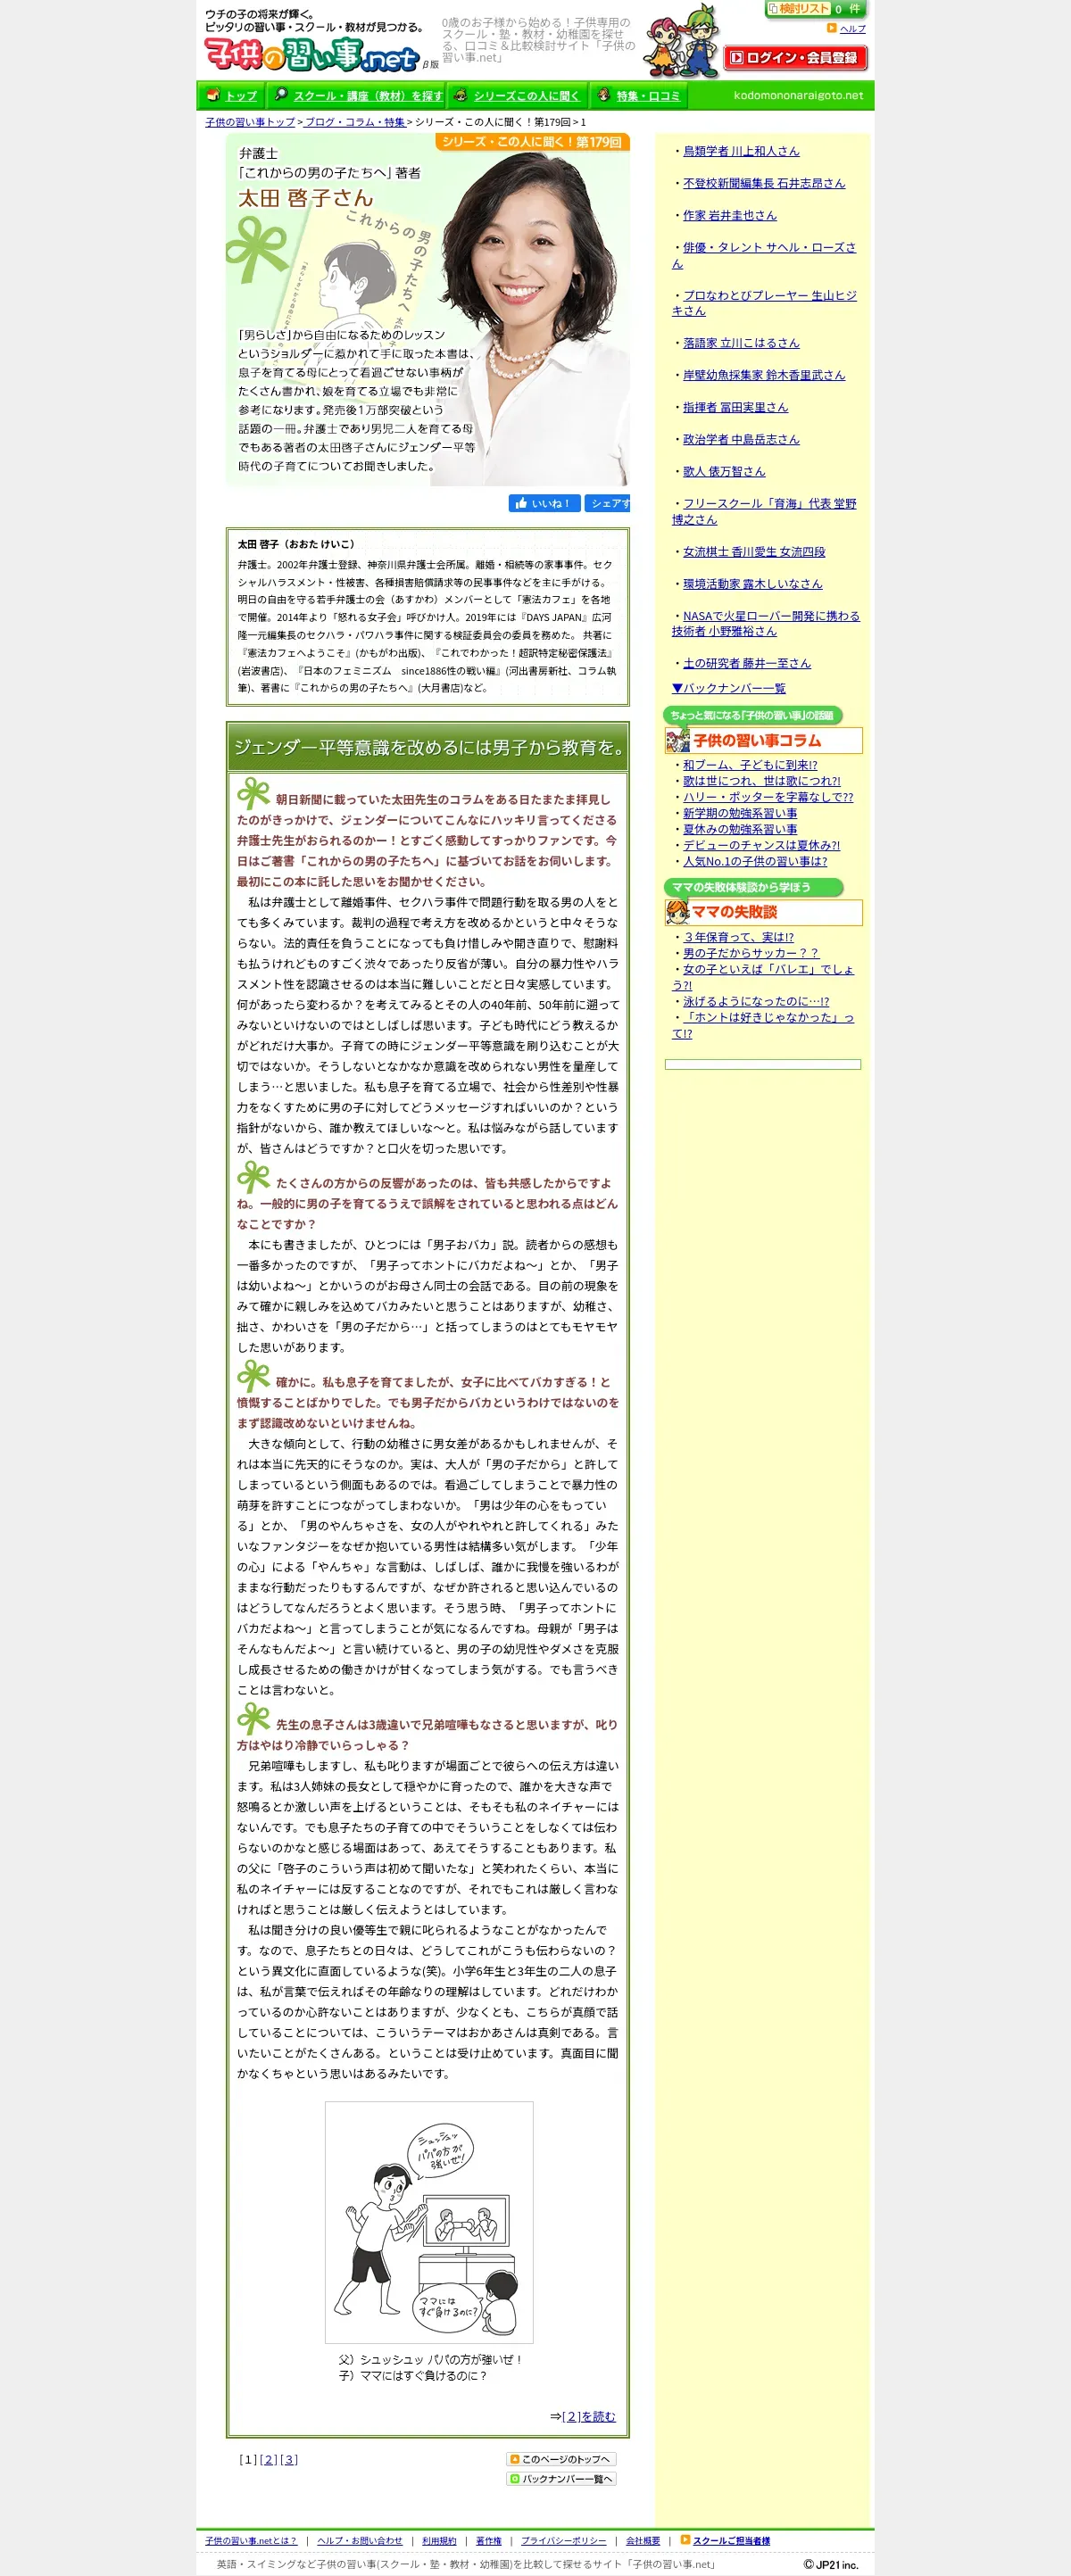Click バックナンバー一覧へ button

[561, 2479]
